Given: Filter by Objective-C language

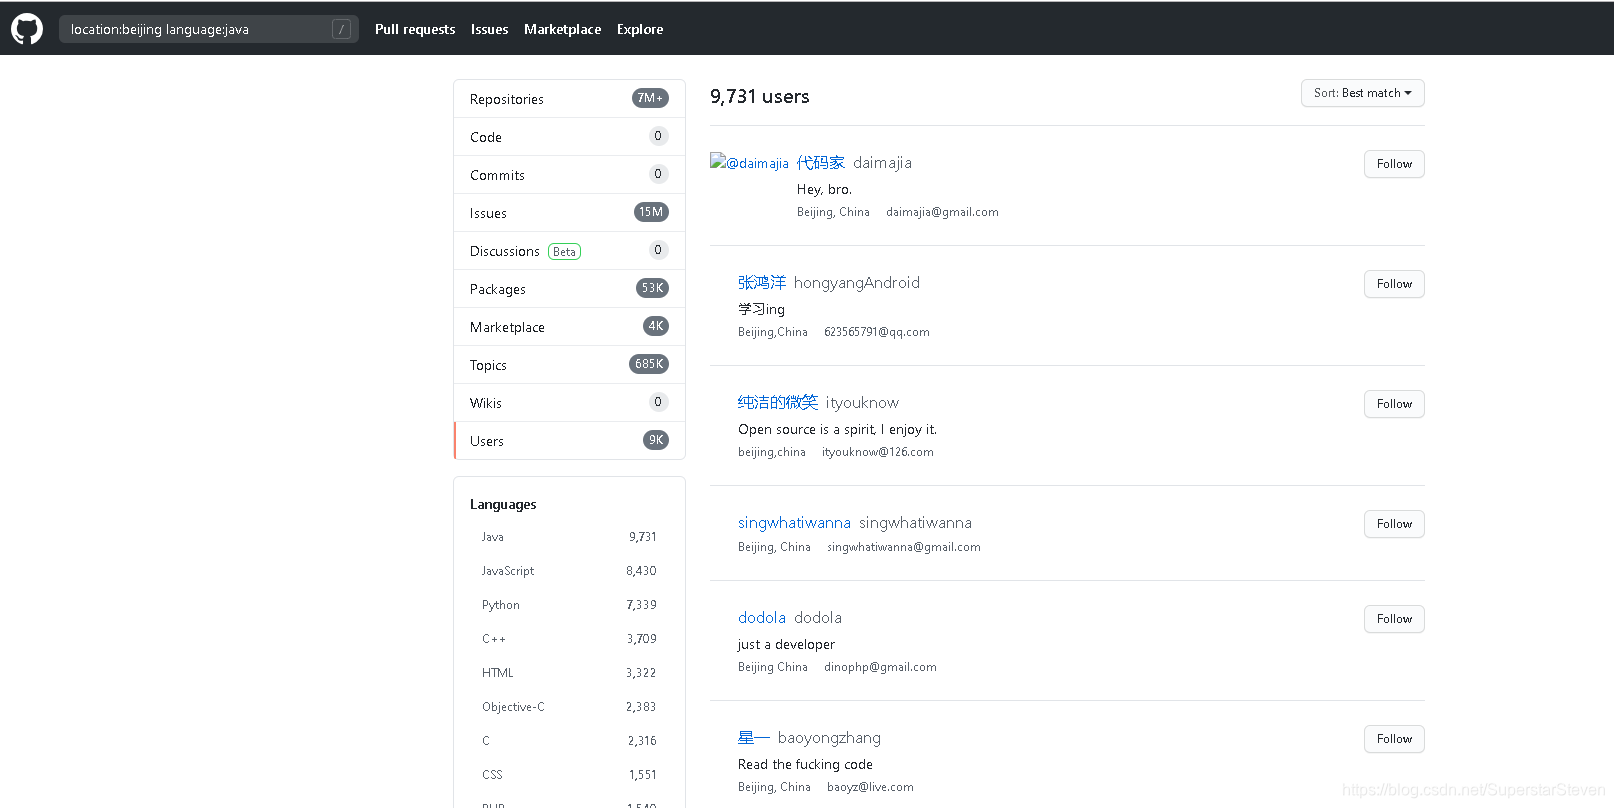Looking at the screenshot, I should (x=569, y=707).
